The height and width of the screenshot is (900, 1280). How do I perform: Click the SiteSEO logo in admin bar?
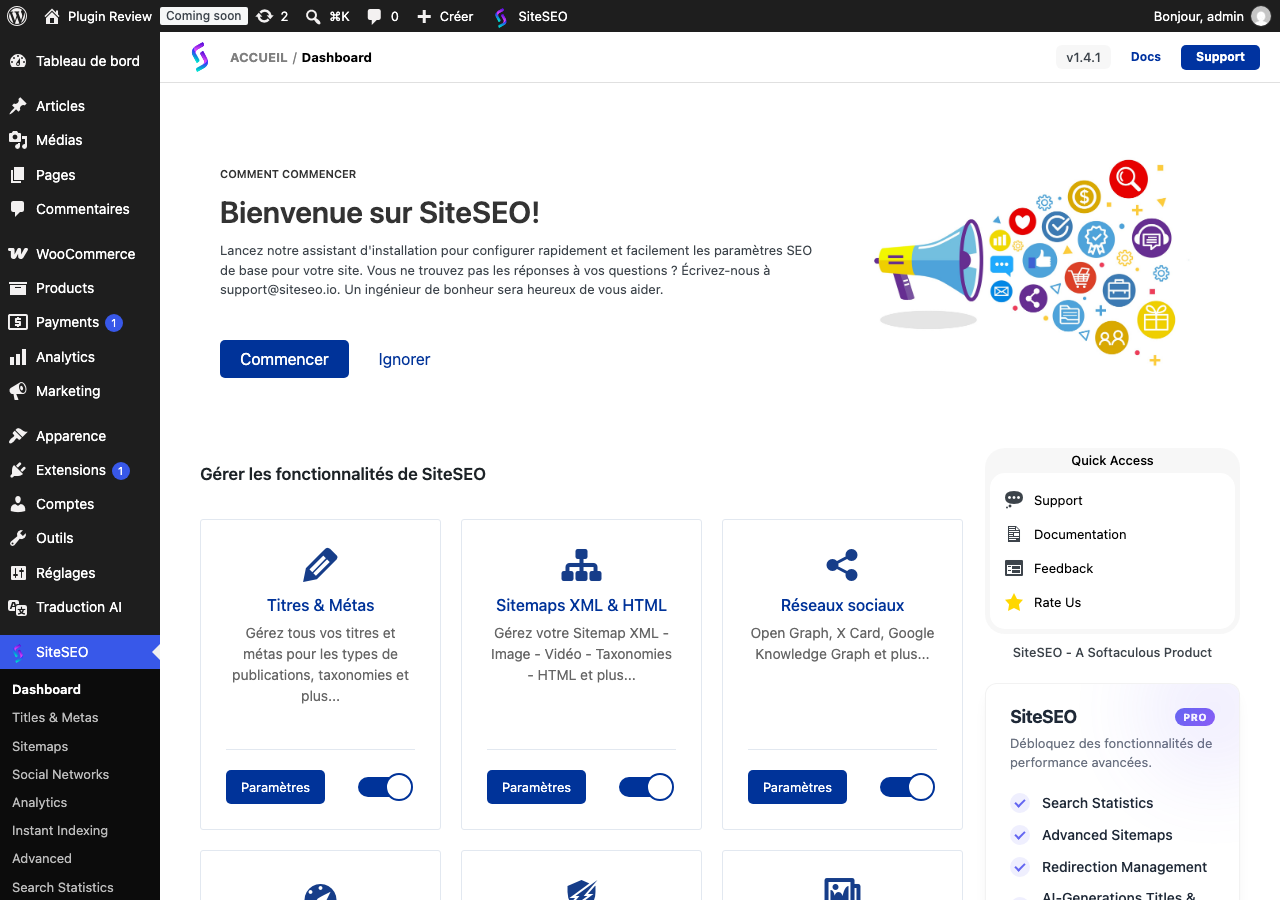(501, 16)
